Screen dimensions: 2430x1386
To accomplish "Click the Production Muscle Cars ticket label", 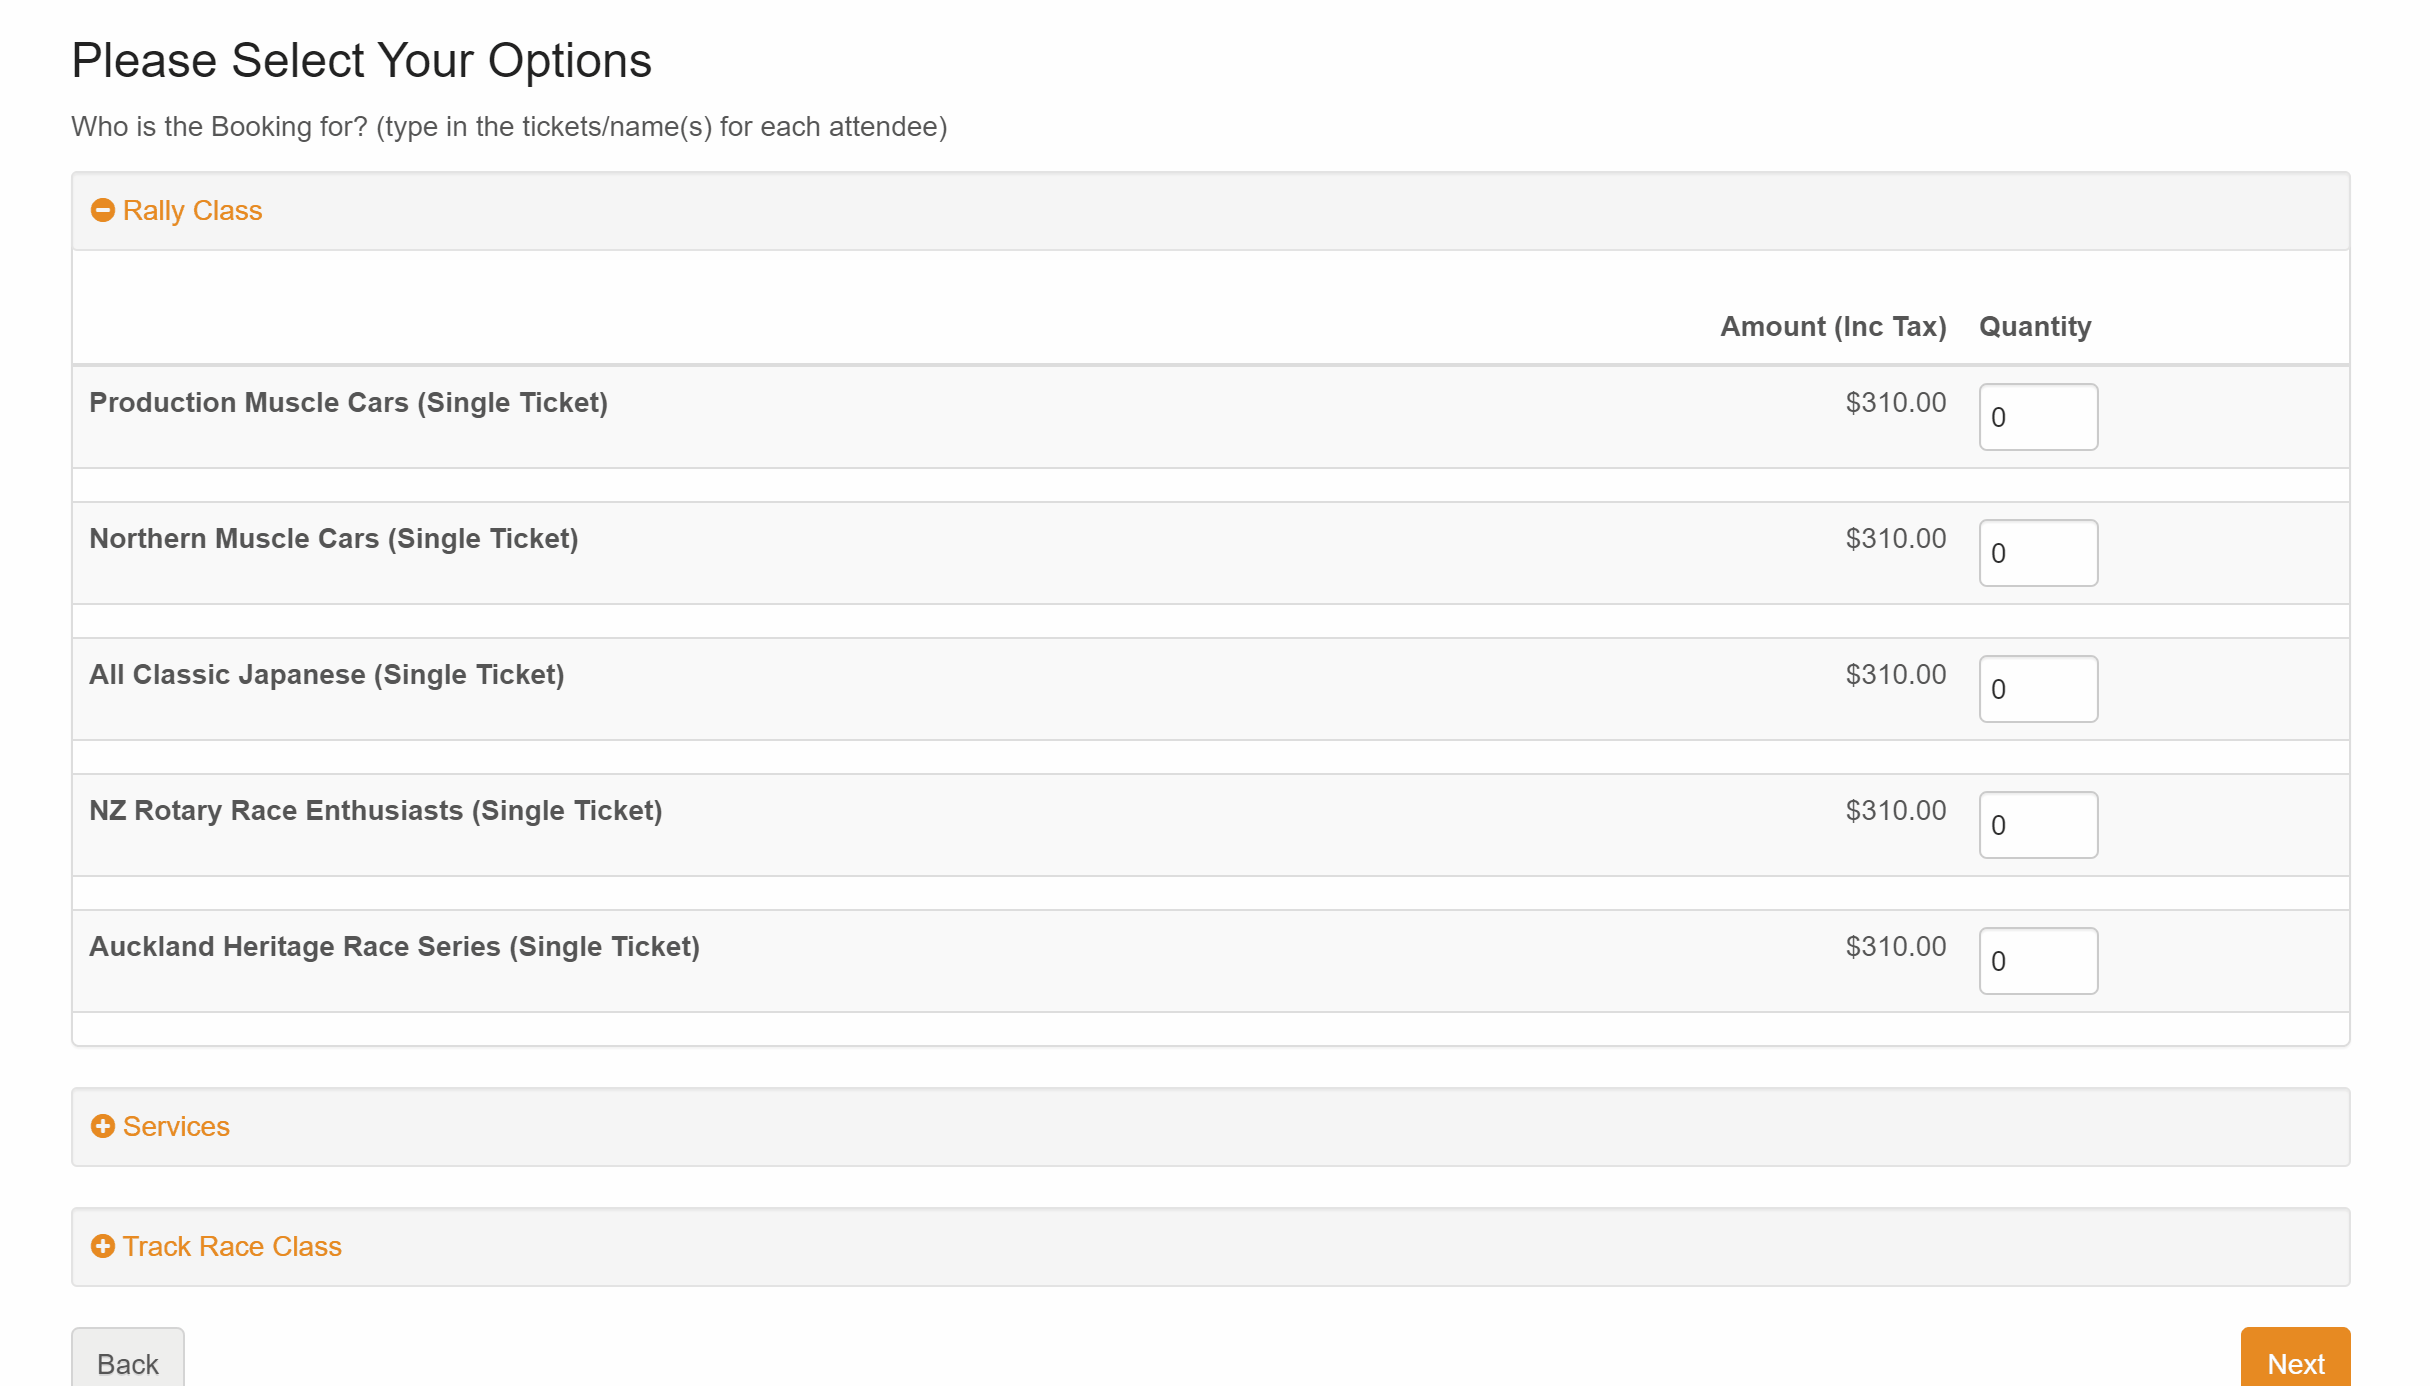I will click(x=348, y=402).
